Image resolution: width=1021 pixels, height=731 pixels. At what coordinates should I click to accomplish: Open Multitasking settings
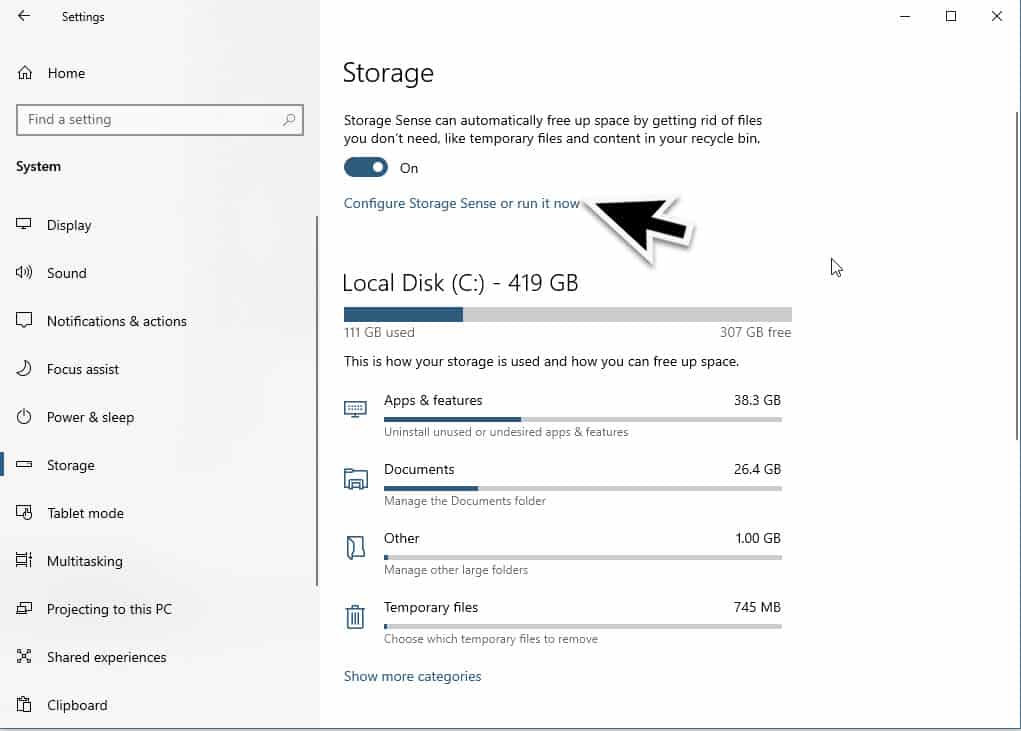pos(82,561)
